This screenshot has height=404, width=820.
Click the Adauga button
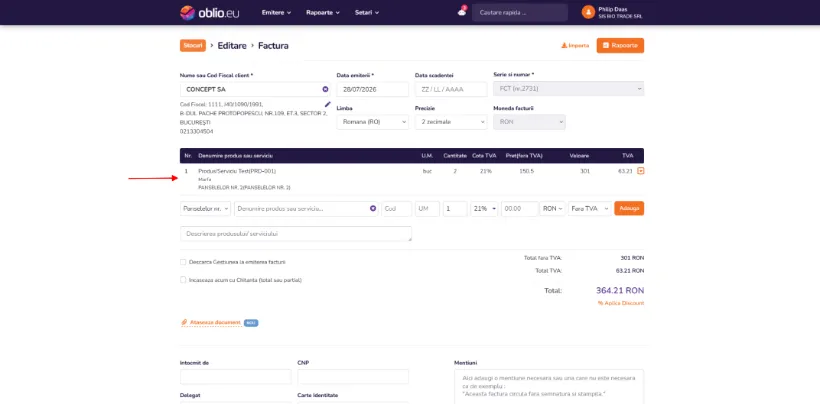tap(629, 208)
